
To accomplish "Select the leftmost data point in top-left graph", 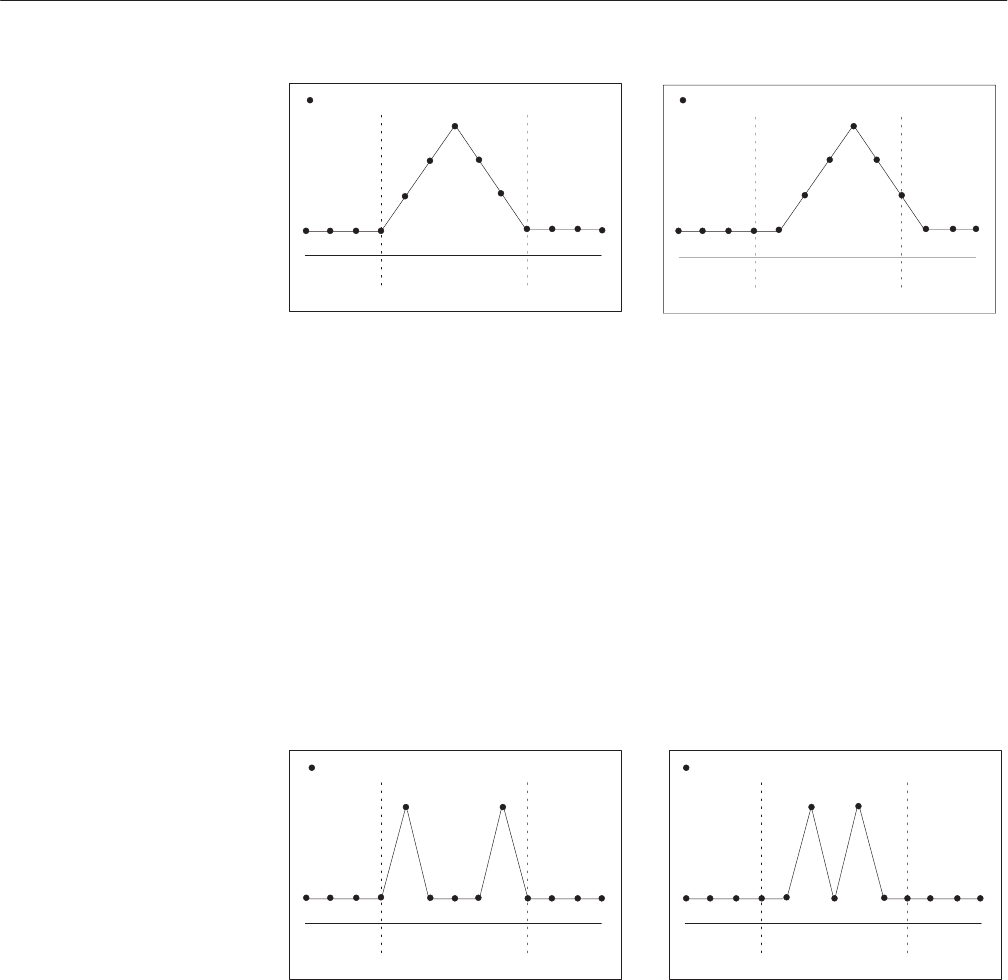I will tap(306, 231).
